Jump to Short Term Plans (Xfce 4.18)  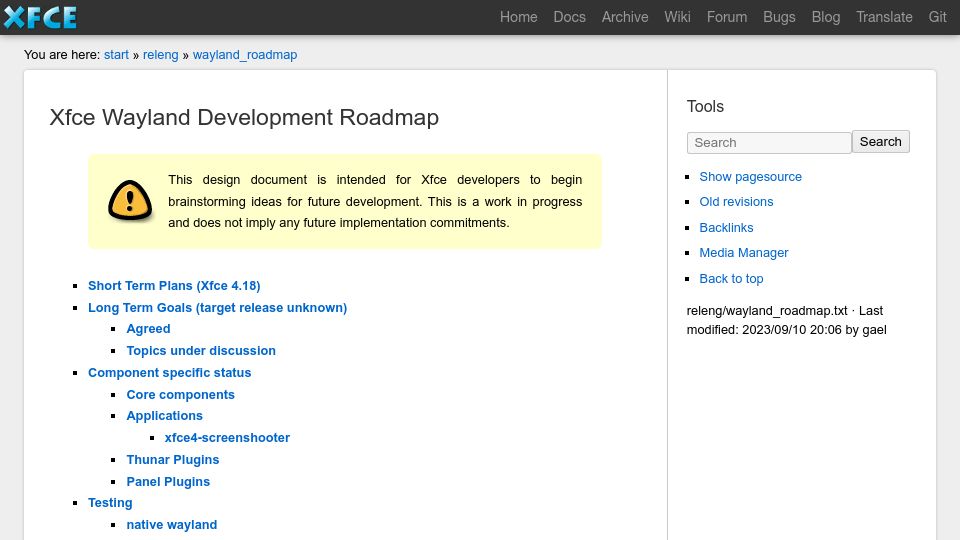pos(174,285)
